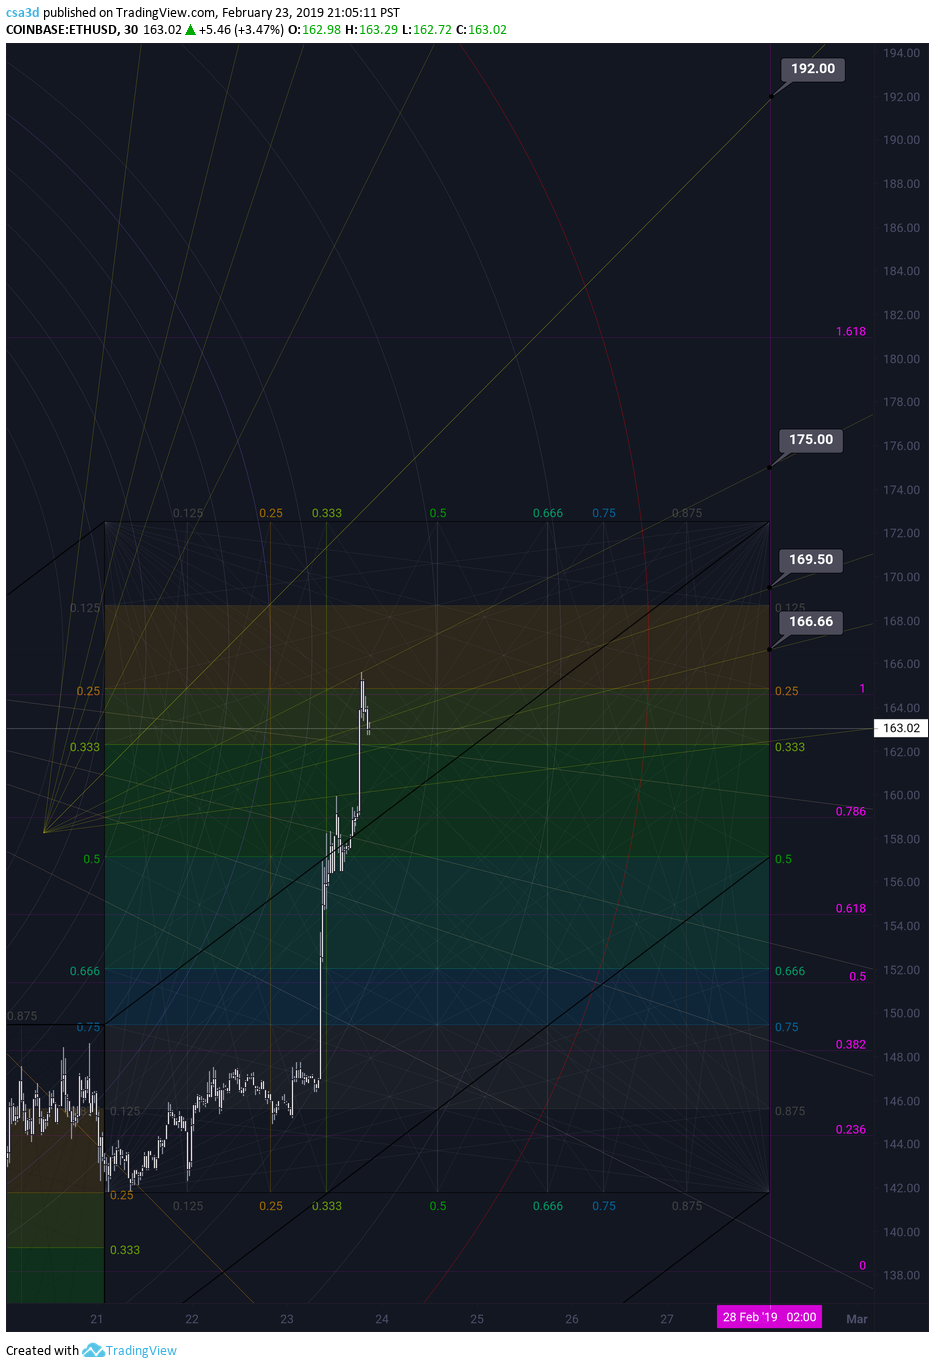Click the 138.00 price axis label

coord(901,1276)
